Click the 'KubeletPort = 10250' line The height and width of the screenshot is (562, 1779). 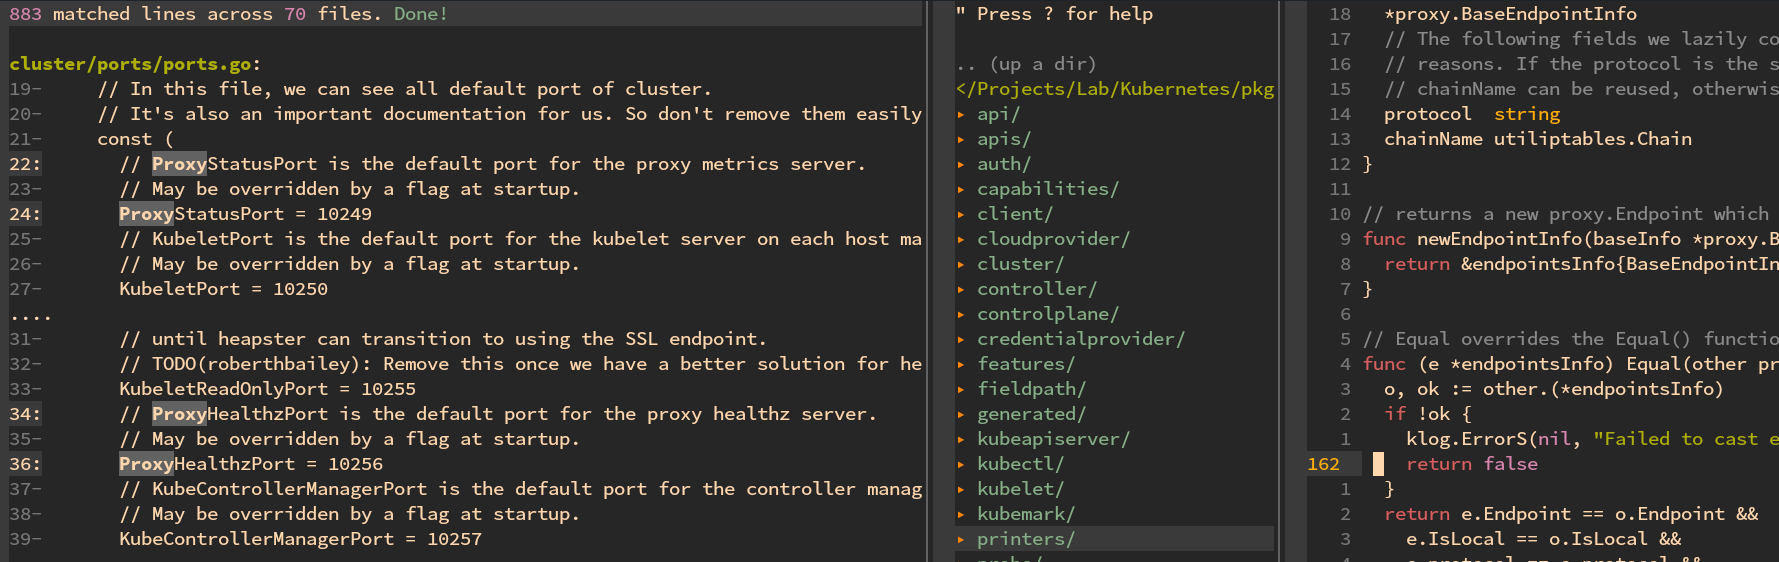tap(223, 289)
